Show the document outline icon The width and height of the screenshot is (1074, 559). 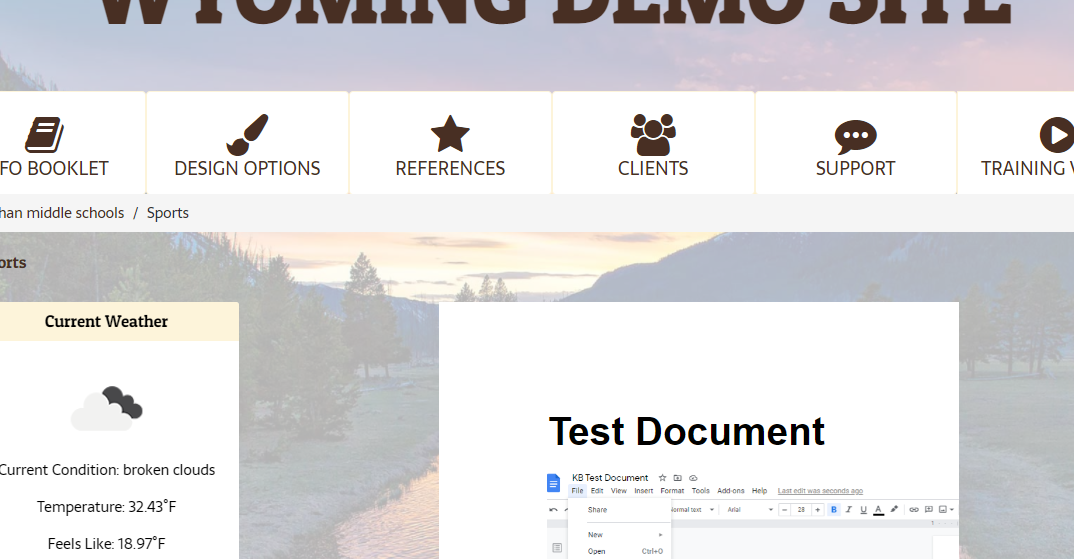coord(557,547)
